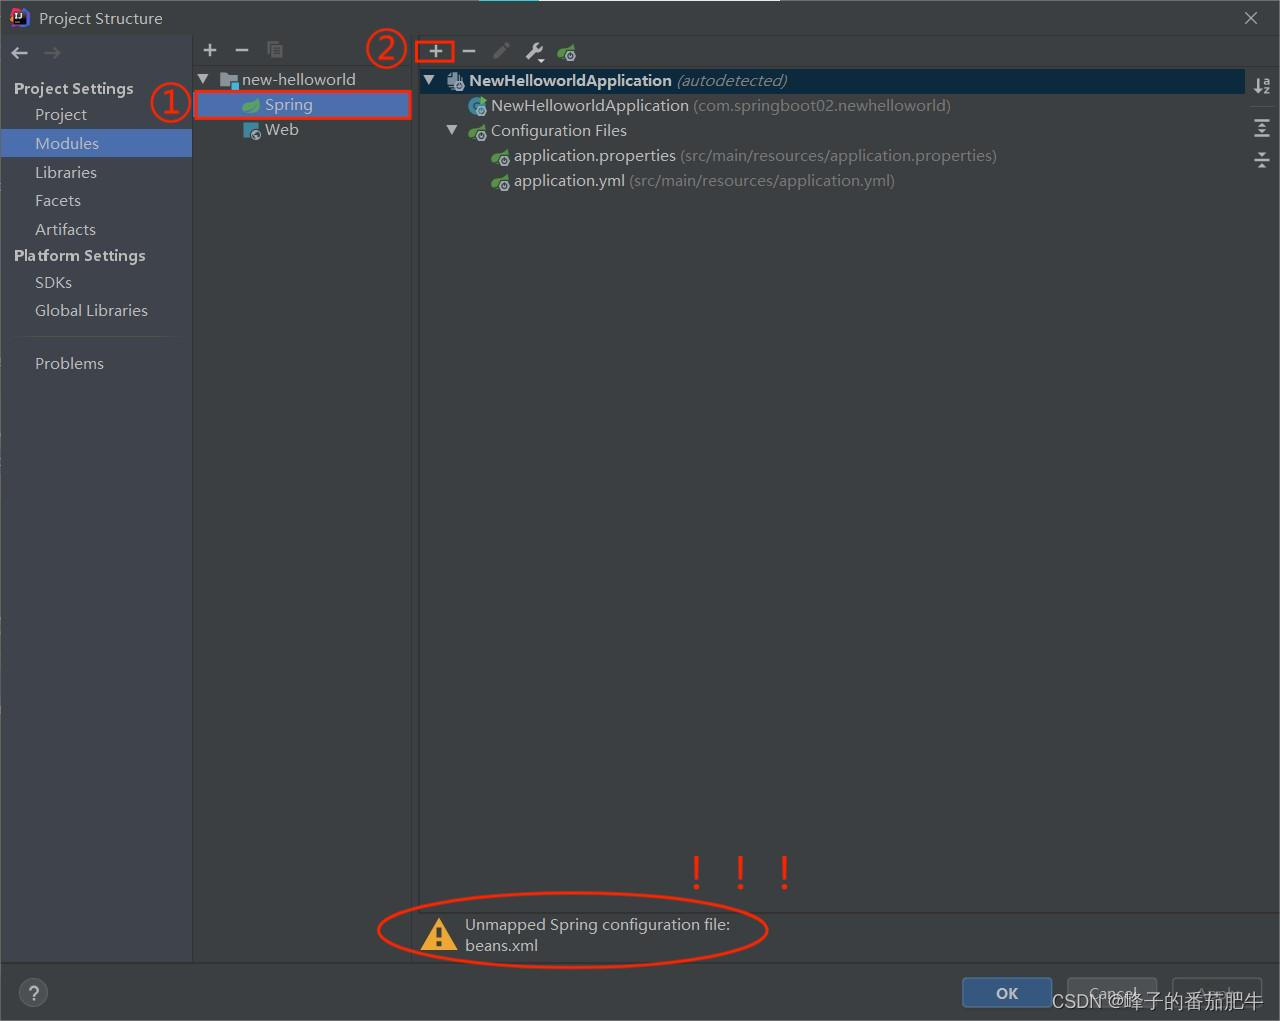1280x1021 pixels.
Task: Click the application.yml file icon
Action: [x=500, y=181]
